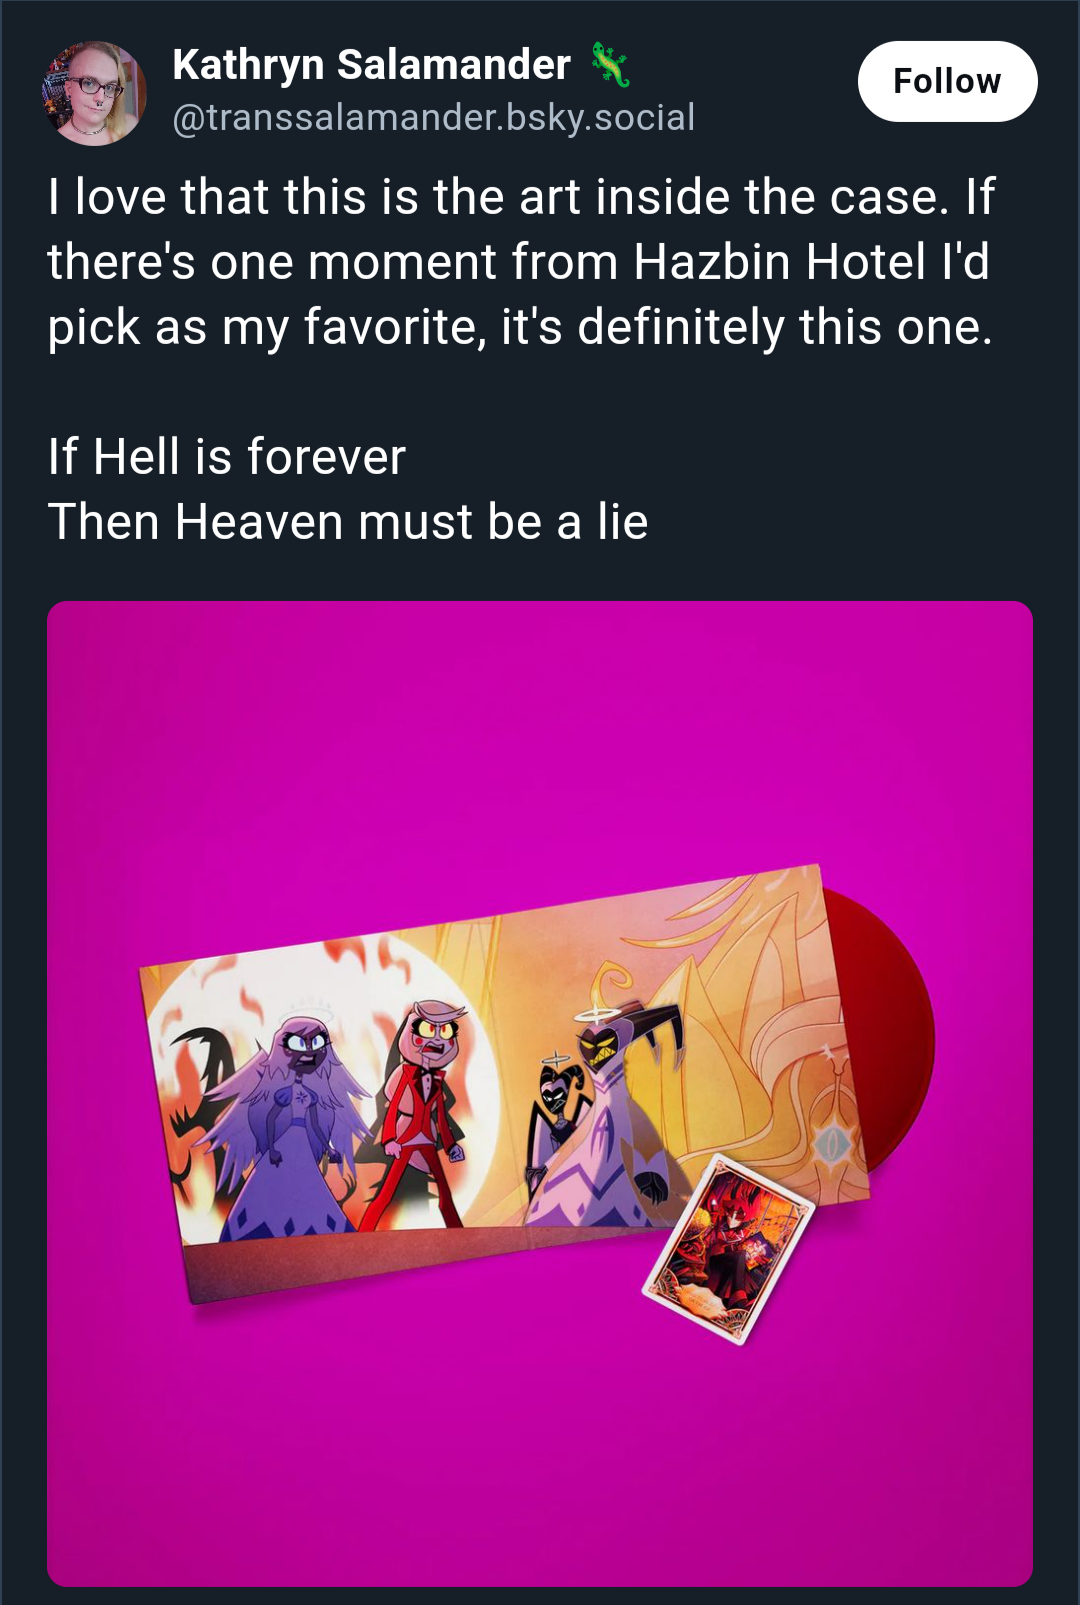Click the lizard emoji beside the name

(x=610, y=64)
